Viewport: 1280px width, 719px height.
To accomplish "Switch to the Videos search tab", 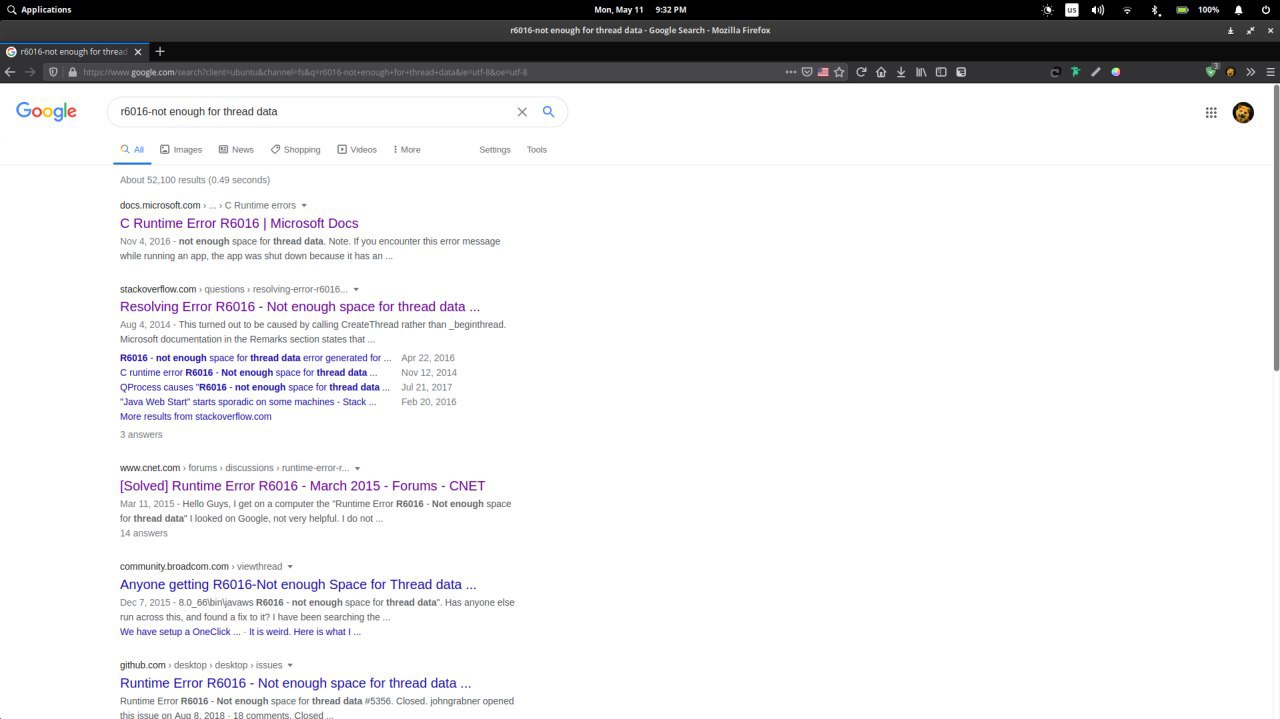I will pyautogui.click(x=357, y=150).
